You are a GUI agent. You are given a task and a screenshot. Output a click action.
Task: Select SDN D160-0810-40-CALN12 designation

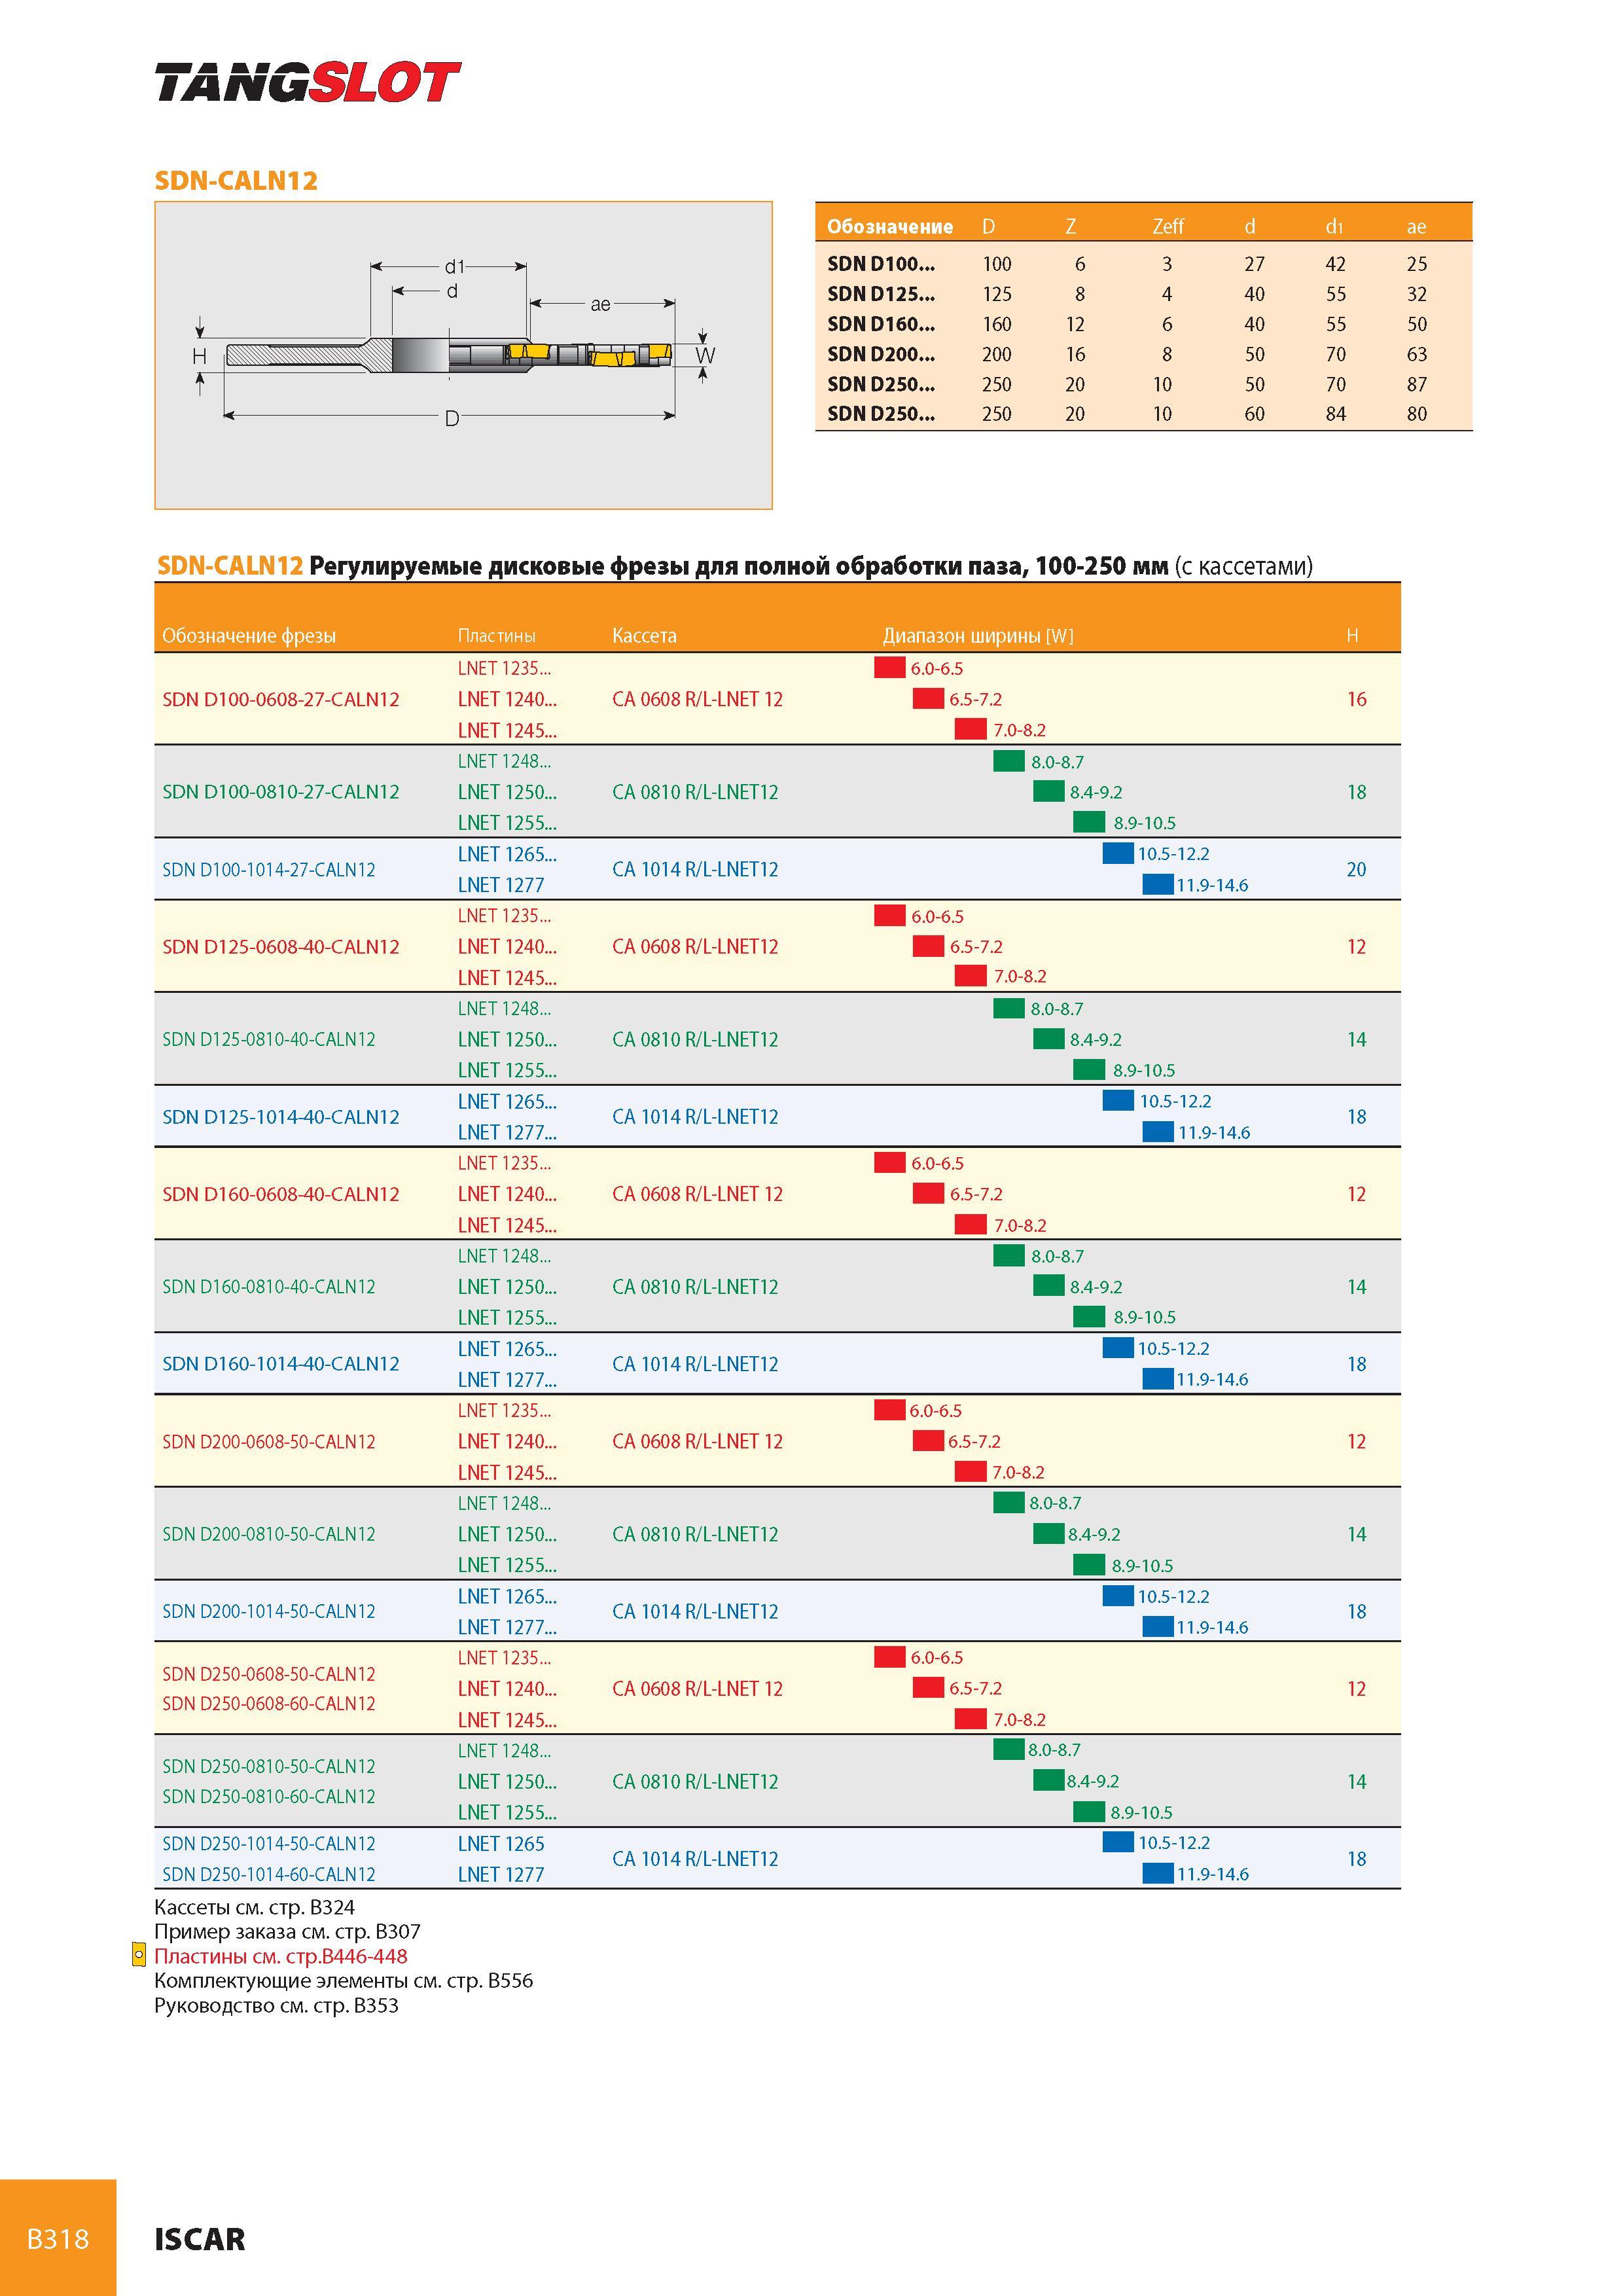click(269, 1287)
